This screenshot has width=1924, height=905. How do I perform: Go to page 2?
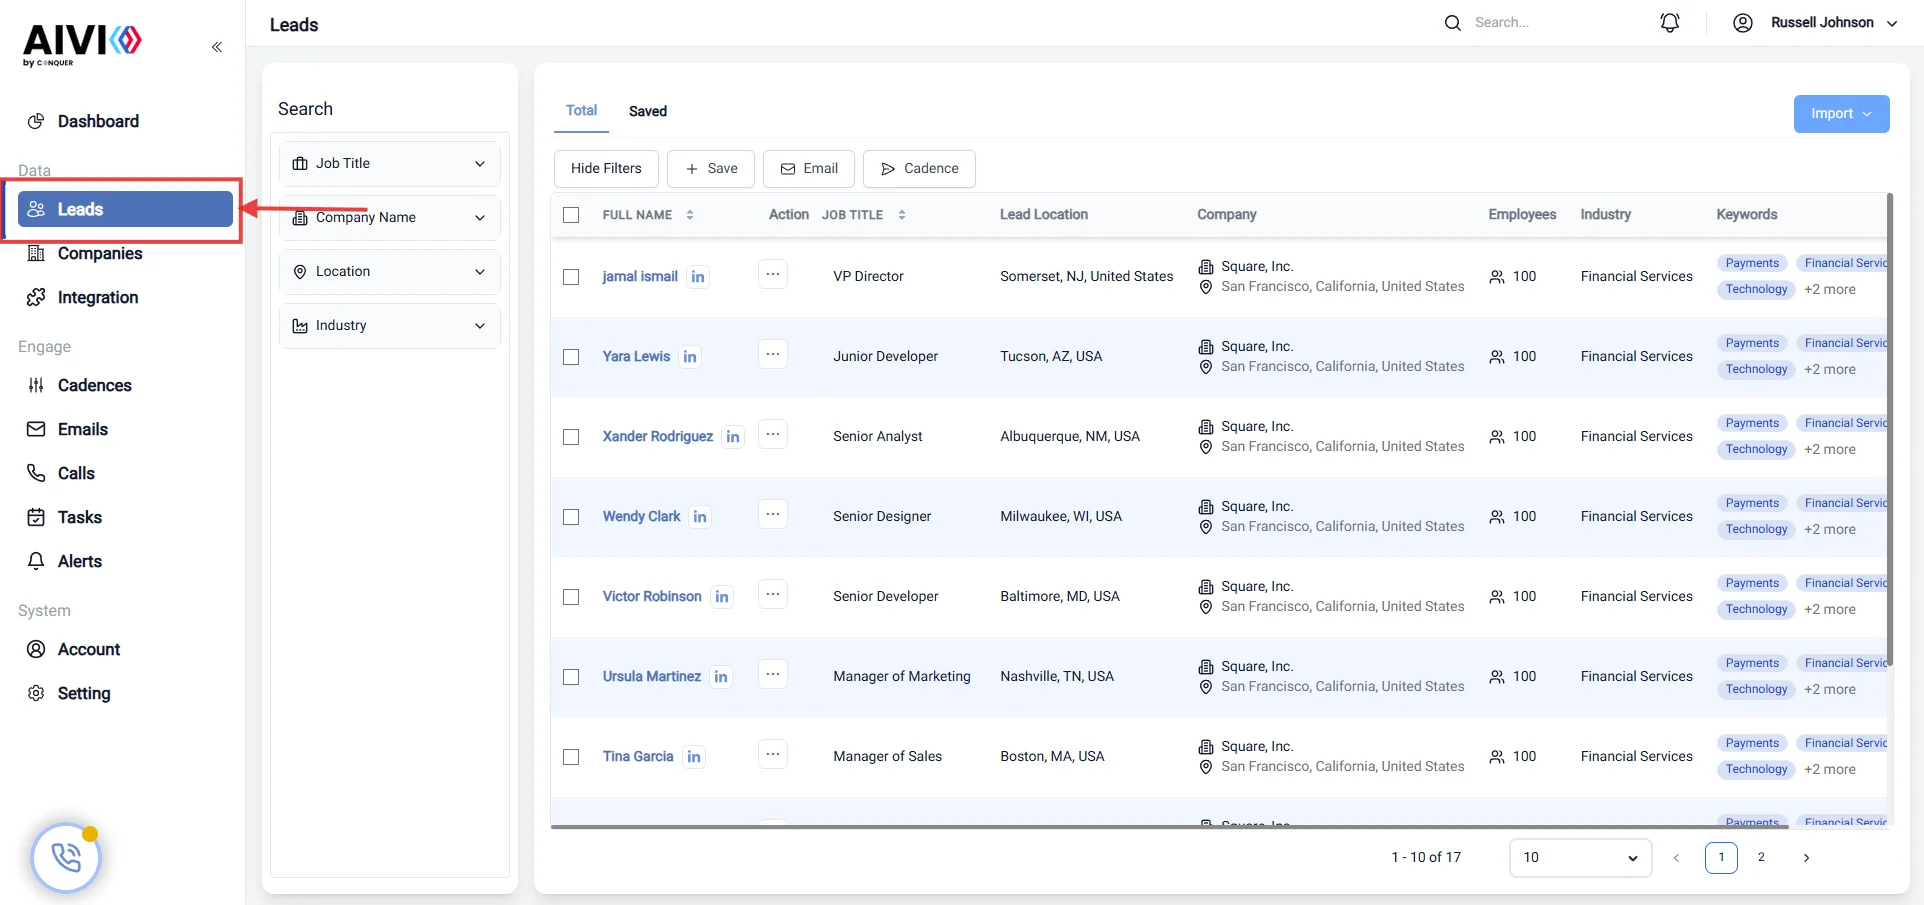point(1761,858)
